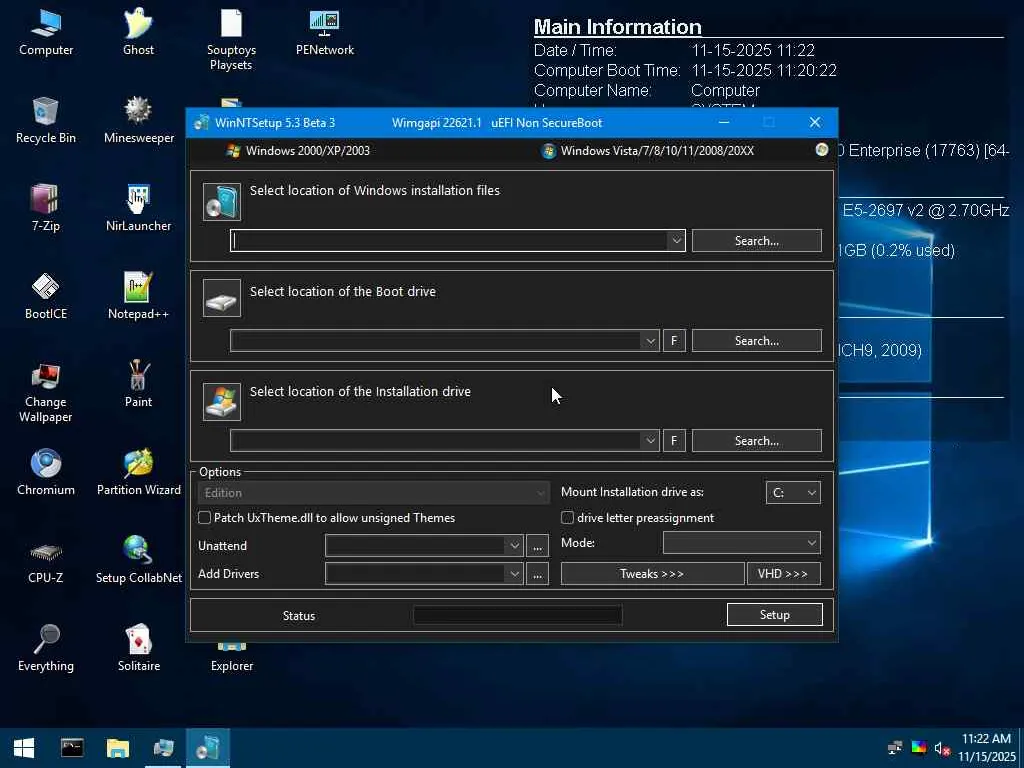Launch PENetwork from the desktop
This screenshot has width=1024, height=768.
pos(325,33)
